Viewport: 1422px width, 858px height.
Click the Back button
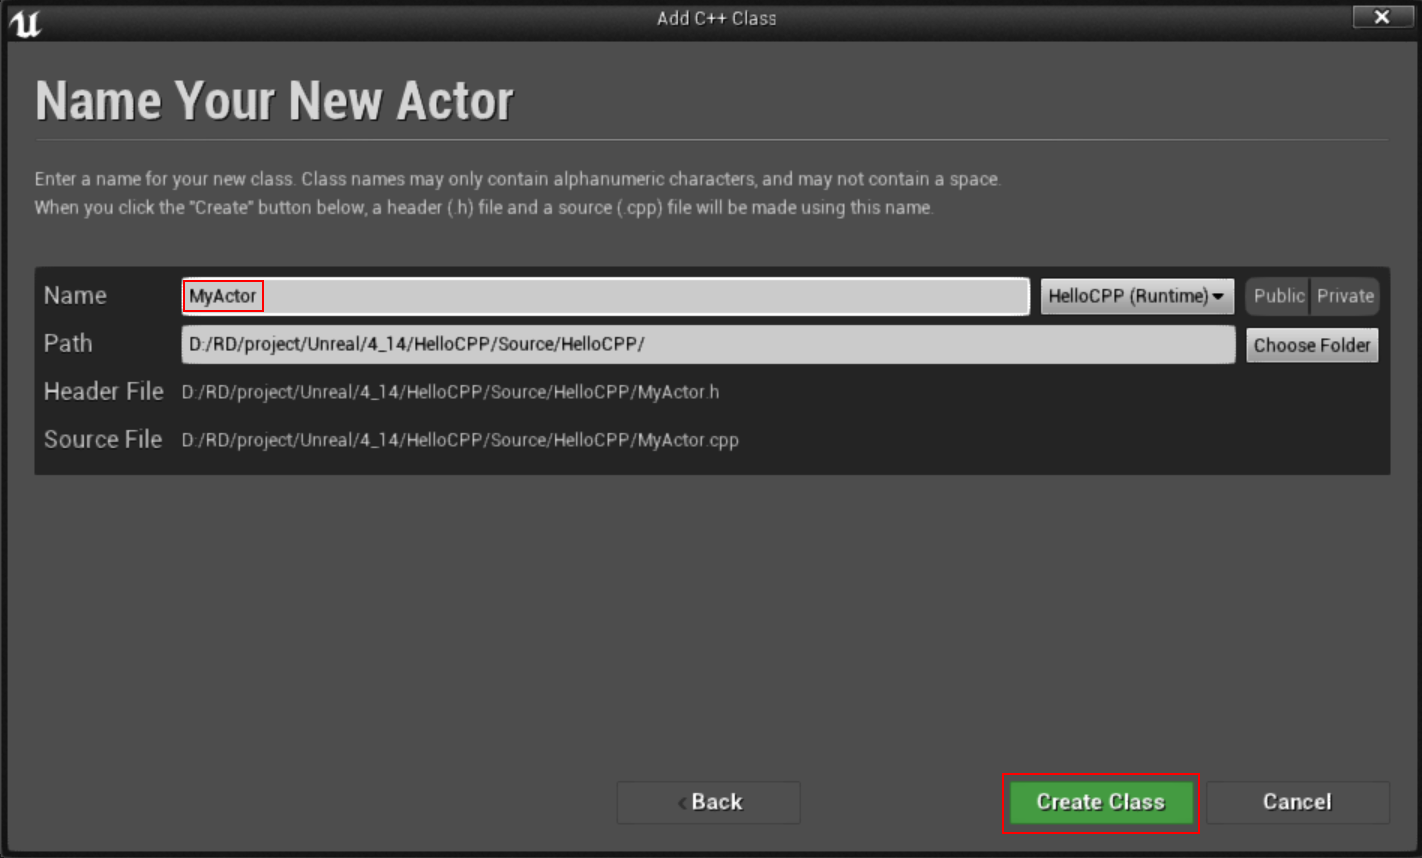(x=708, y=802)
